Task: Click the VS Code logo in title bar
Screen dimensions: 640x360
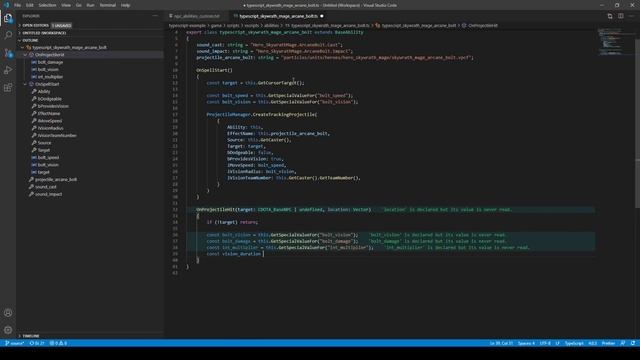Action: pos(7,5)
